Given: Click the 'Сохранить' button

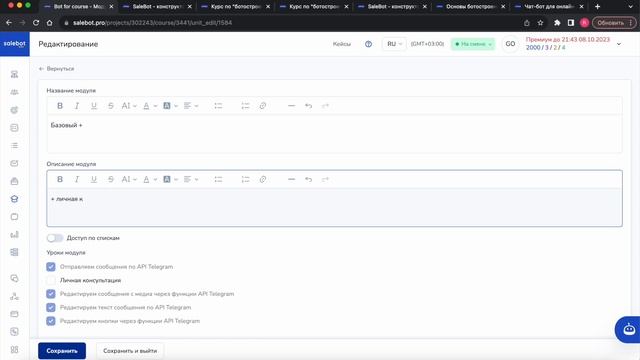Looking at the screenshot, I should tap(62, 351).
